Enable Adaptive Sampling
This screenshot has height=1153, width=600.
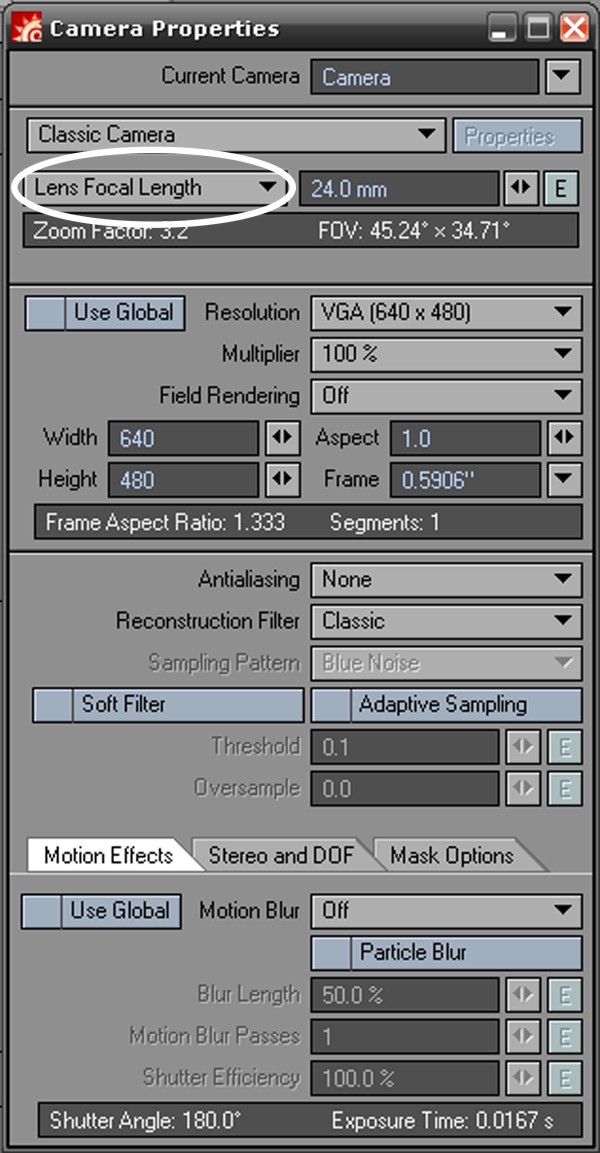tap(446, 704)
